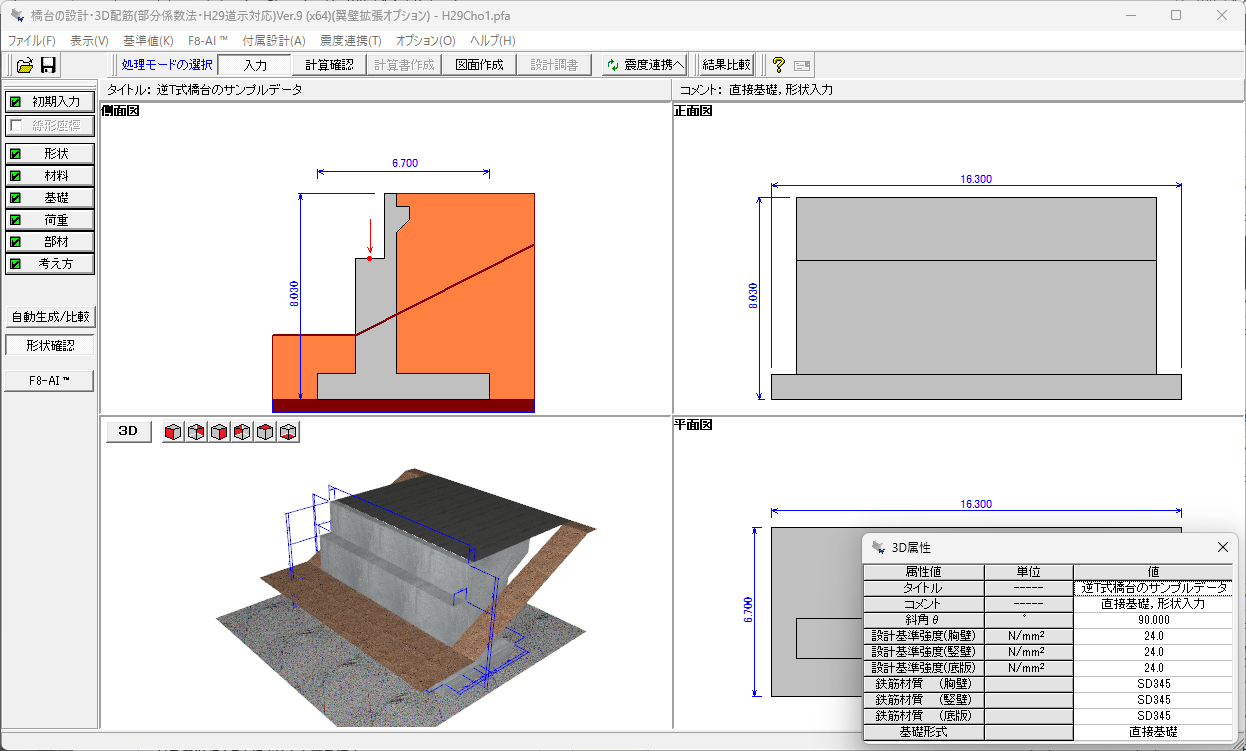Select the first cube view icon with red front-left face
1246x751 pixels.
tap(174, 432)
